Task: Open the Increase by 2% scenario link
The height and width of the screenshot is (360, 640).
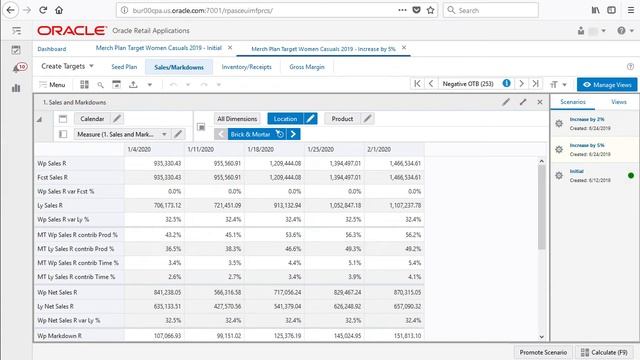Action: point(587,119)
